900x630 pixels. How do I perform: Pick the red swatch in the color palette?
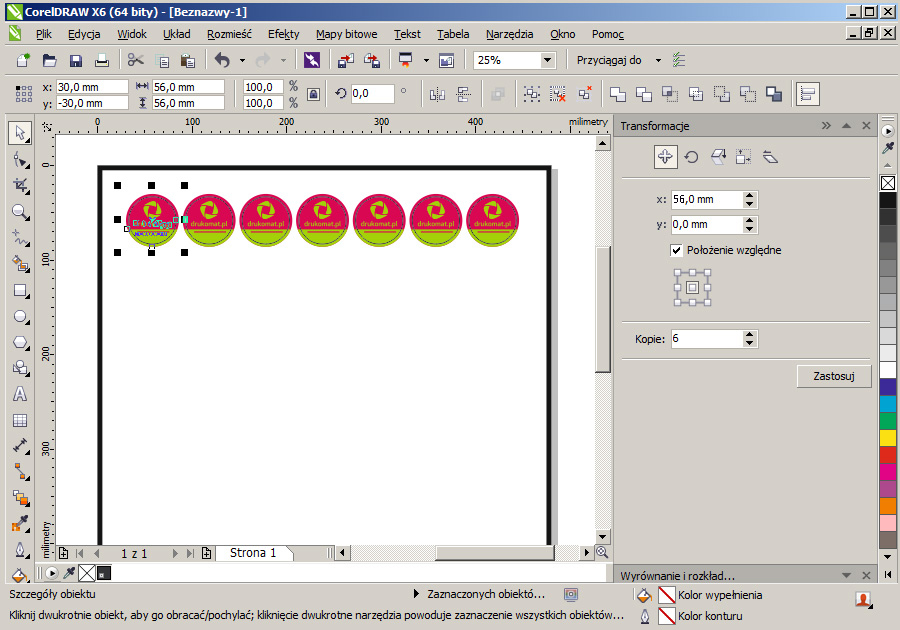pos(887,454)
